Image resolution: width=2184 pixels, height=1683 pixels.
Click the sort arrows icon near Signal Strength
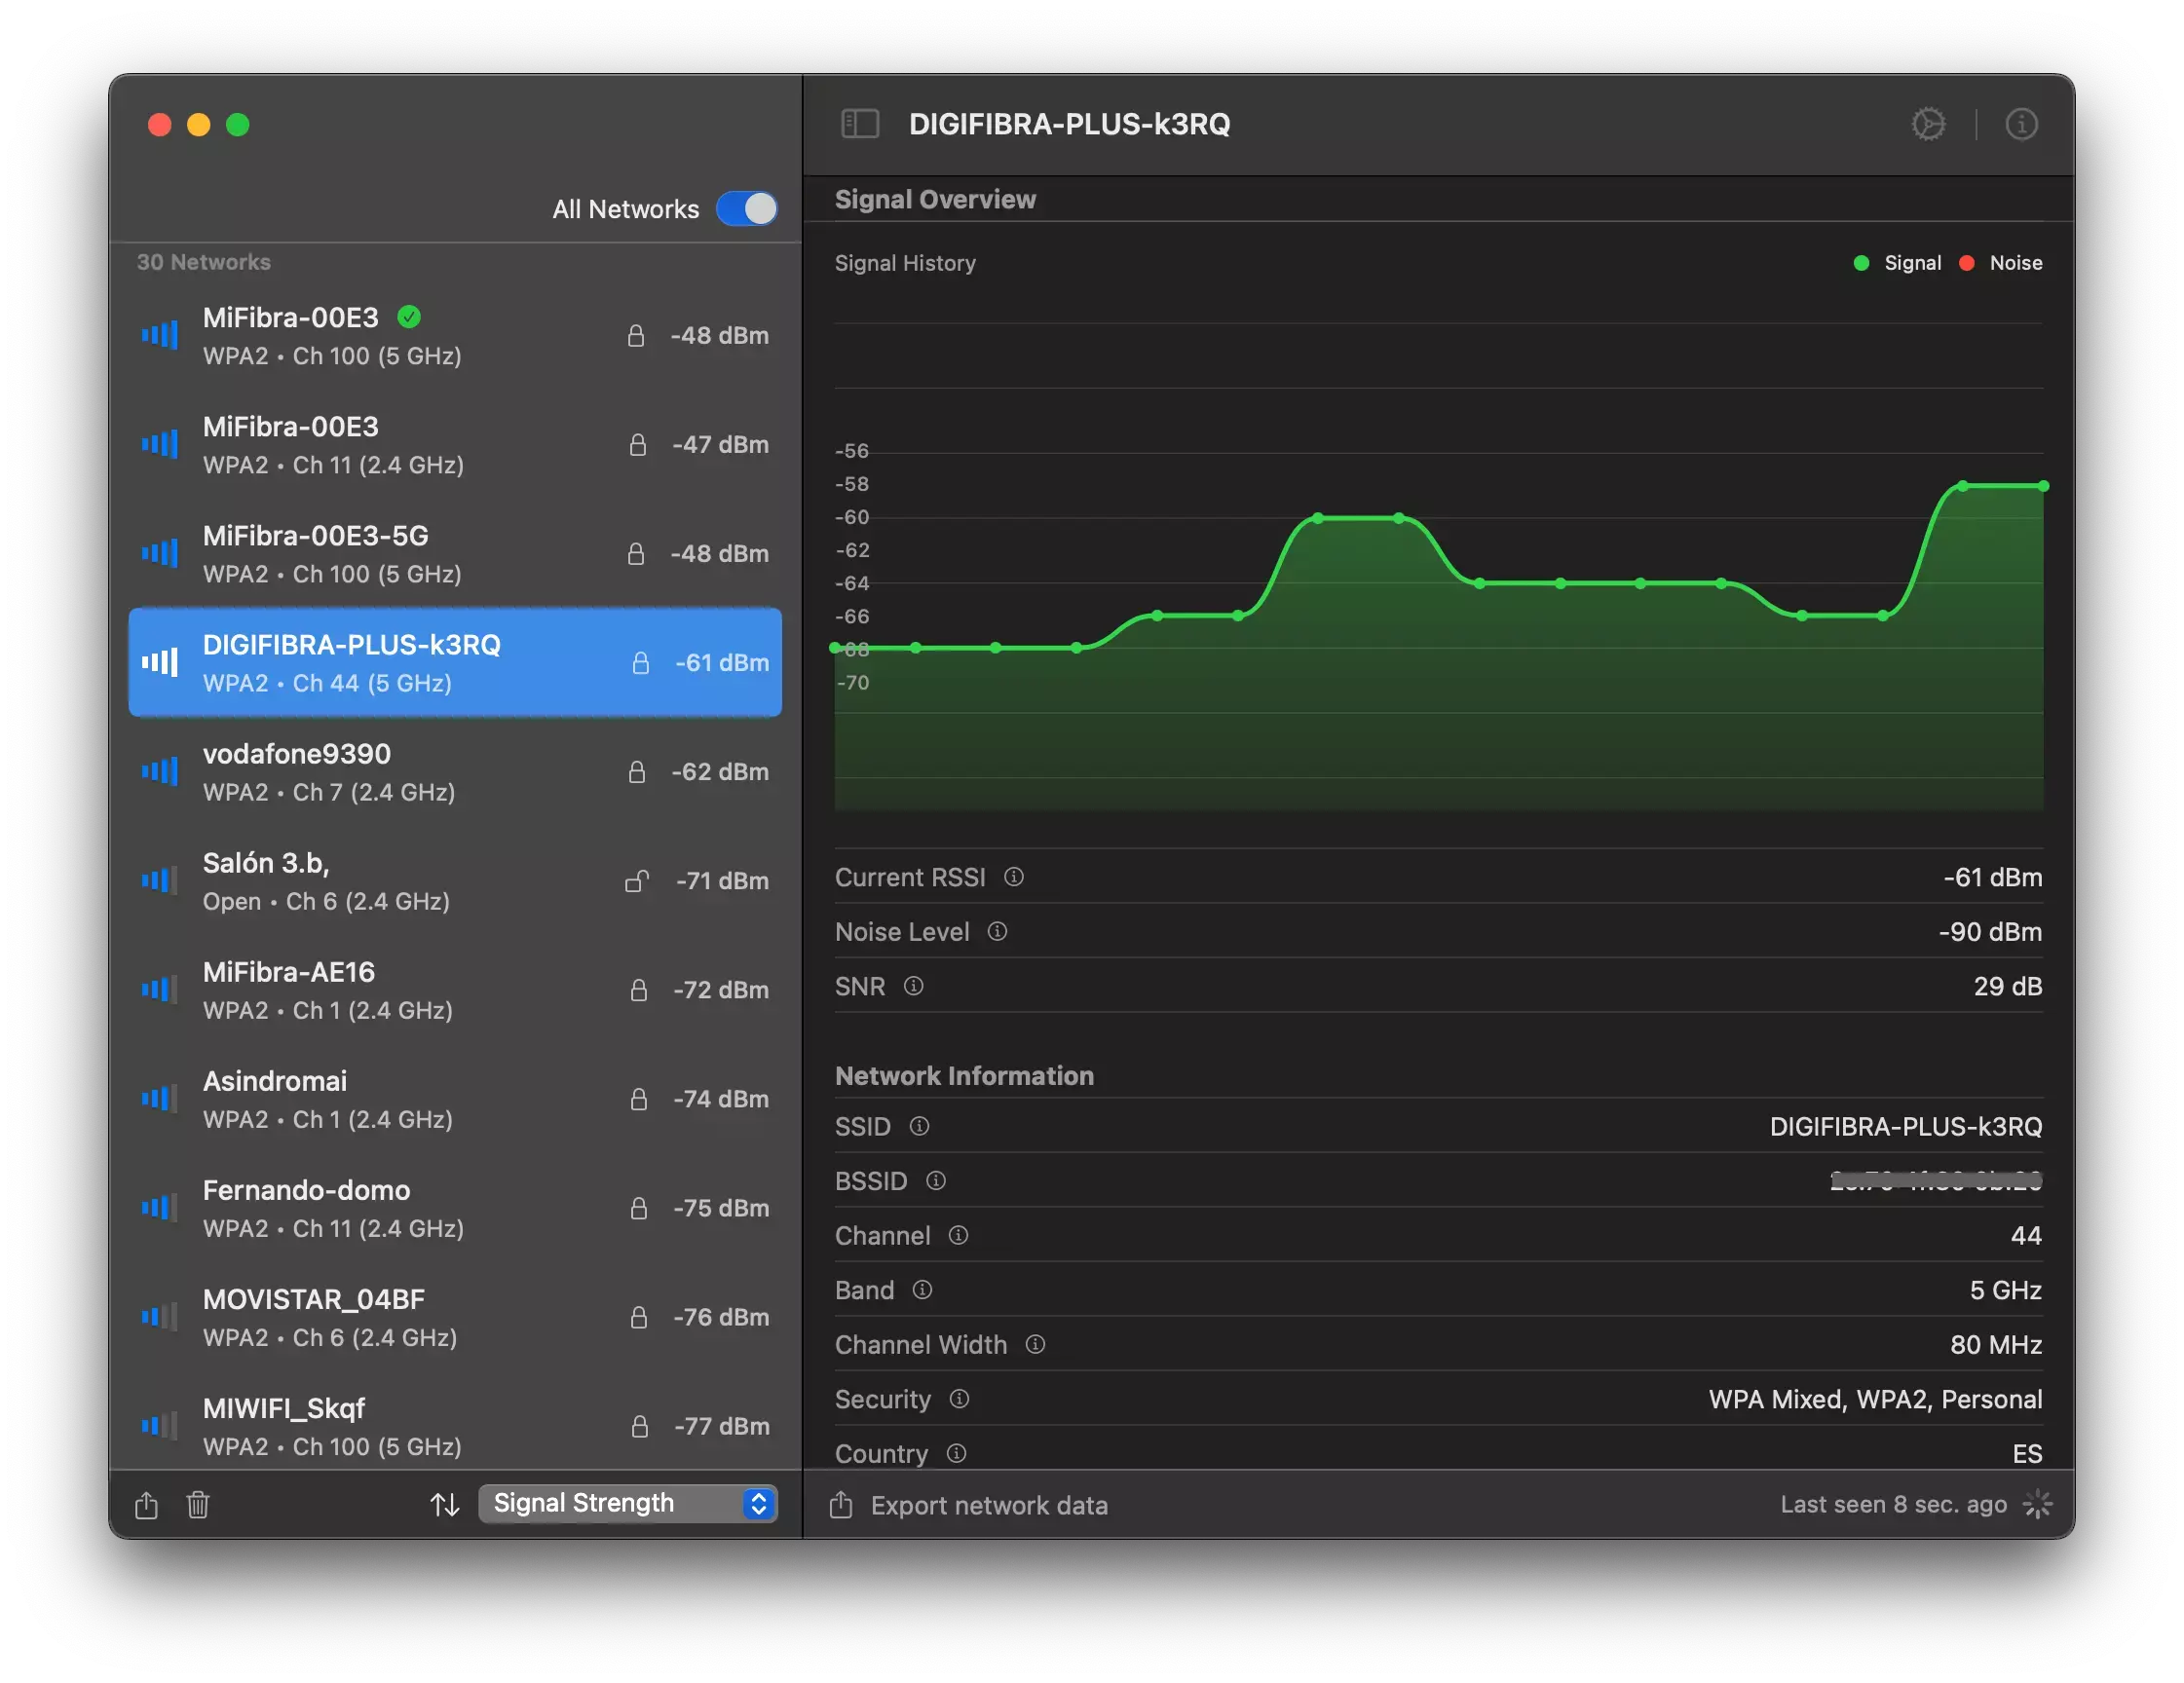click(444, 1503)
